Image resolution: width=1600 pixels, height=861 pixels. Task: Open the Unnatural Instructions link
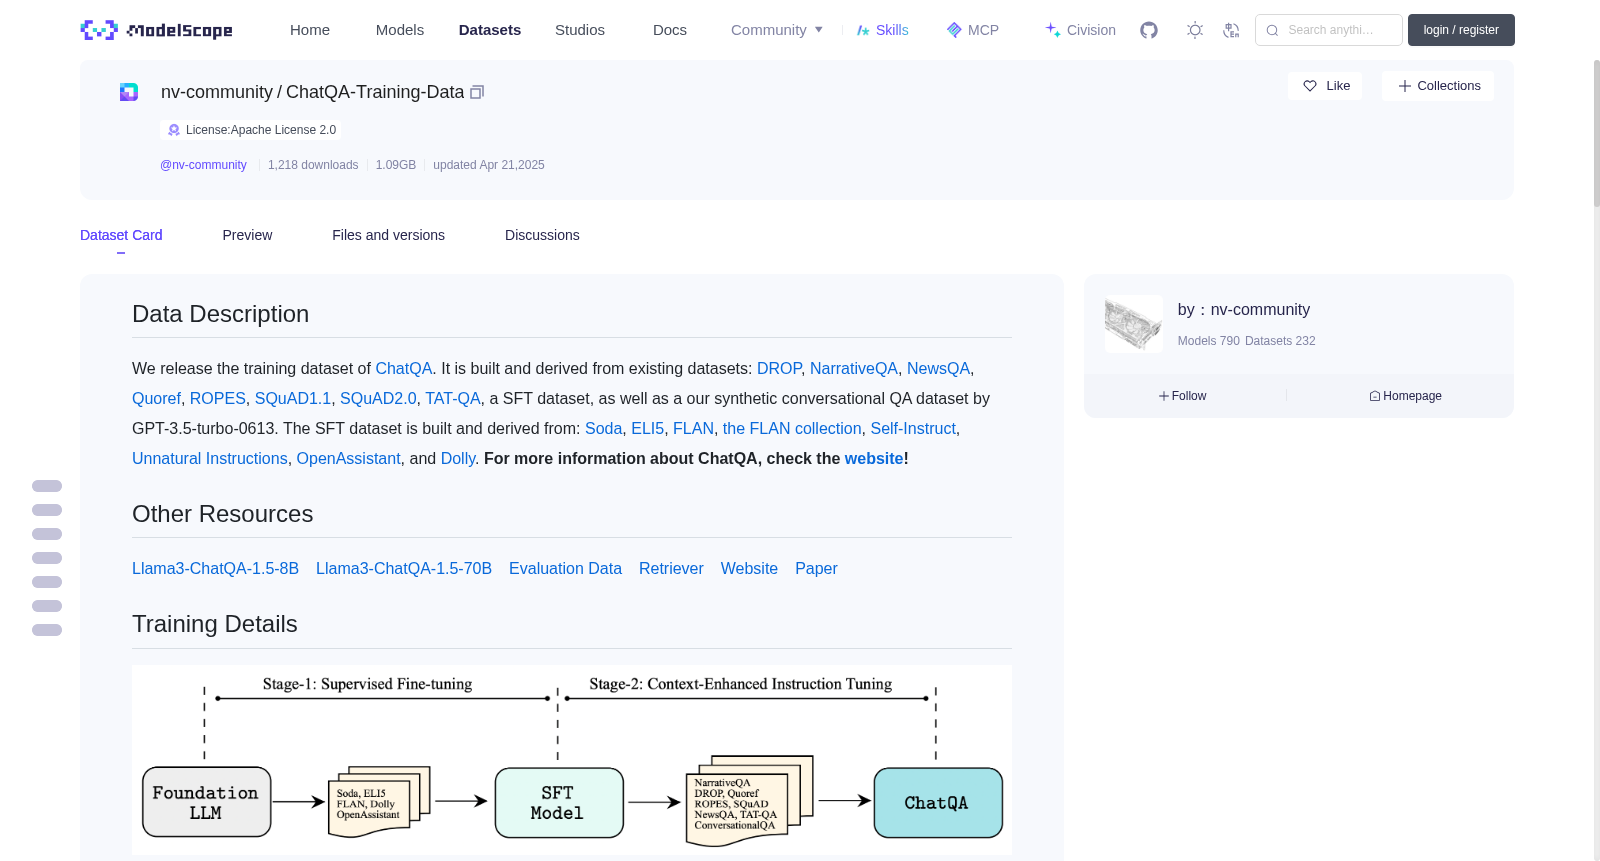tap(210, 459)
